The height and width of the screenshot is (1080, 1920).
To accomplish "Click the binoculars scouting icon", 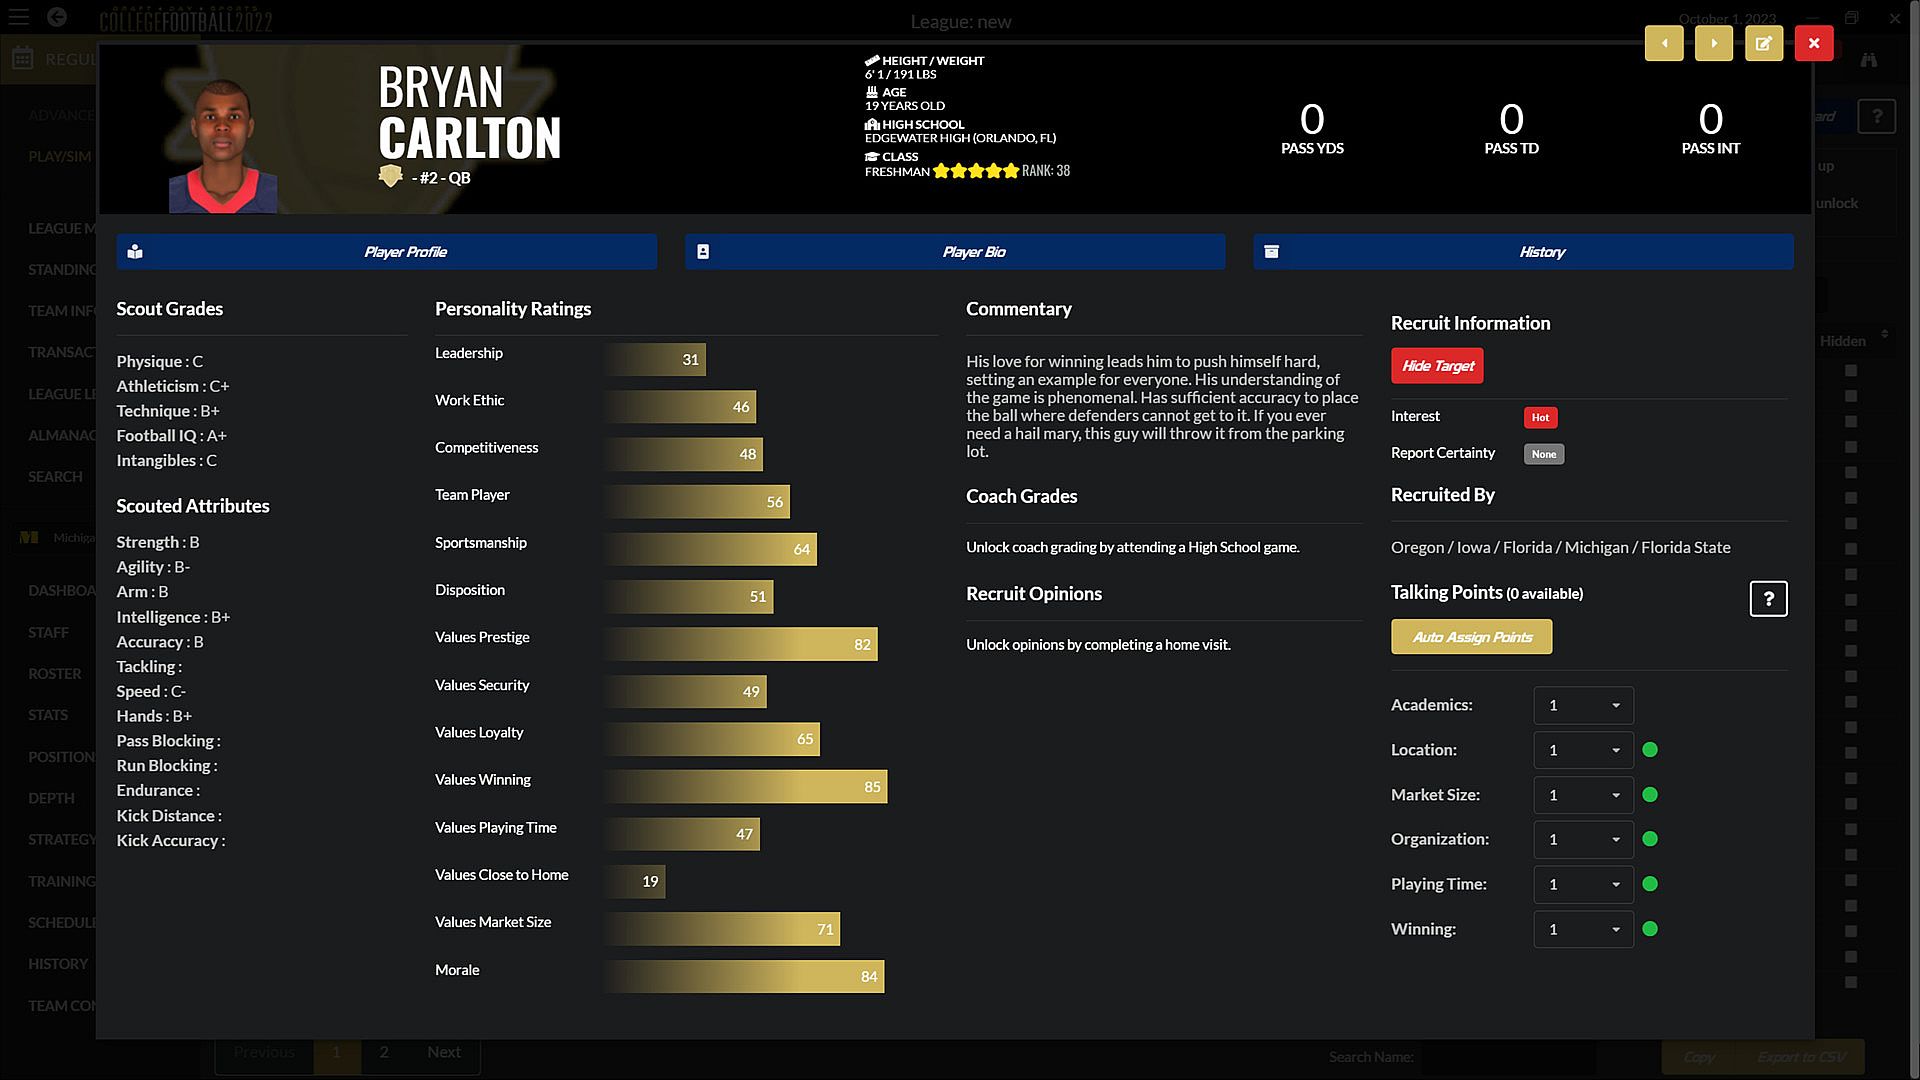I will click(x=1868, y=60).
